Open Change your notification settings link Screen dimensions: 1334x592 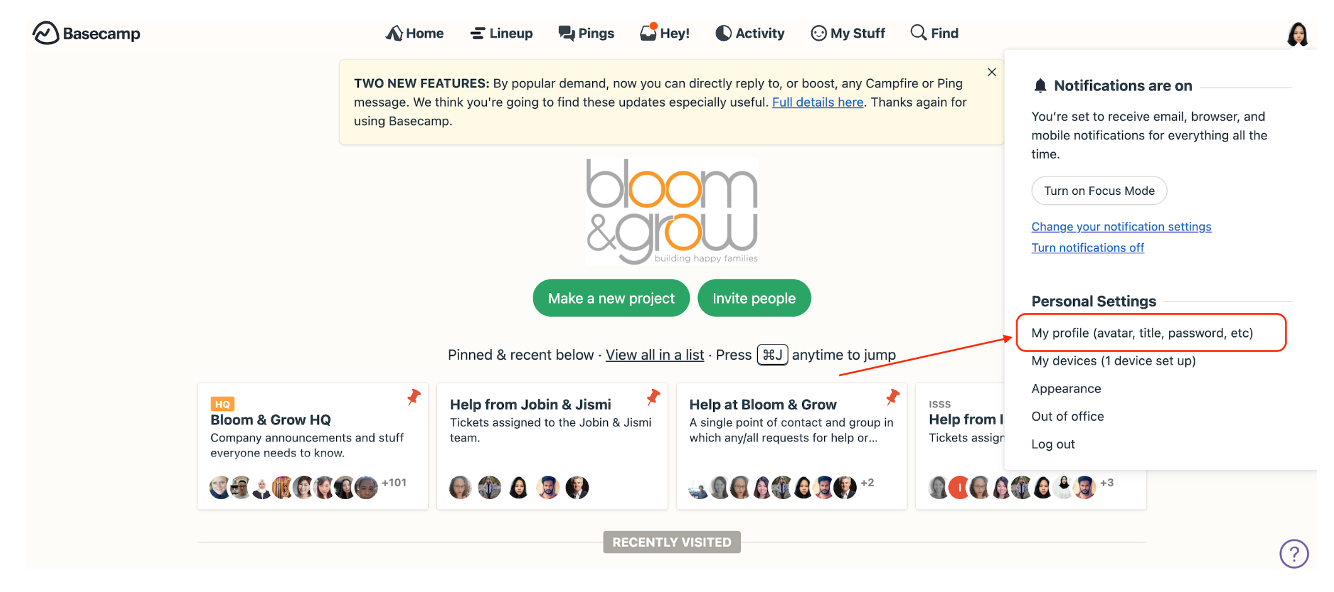(1121, 227)
